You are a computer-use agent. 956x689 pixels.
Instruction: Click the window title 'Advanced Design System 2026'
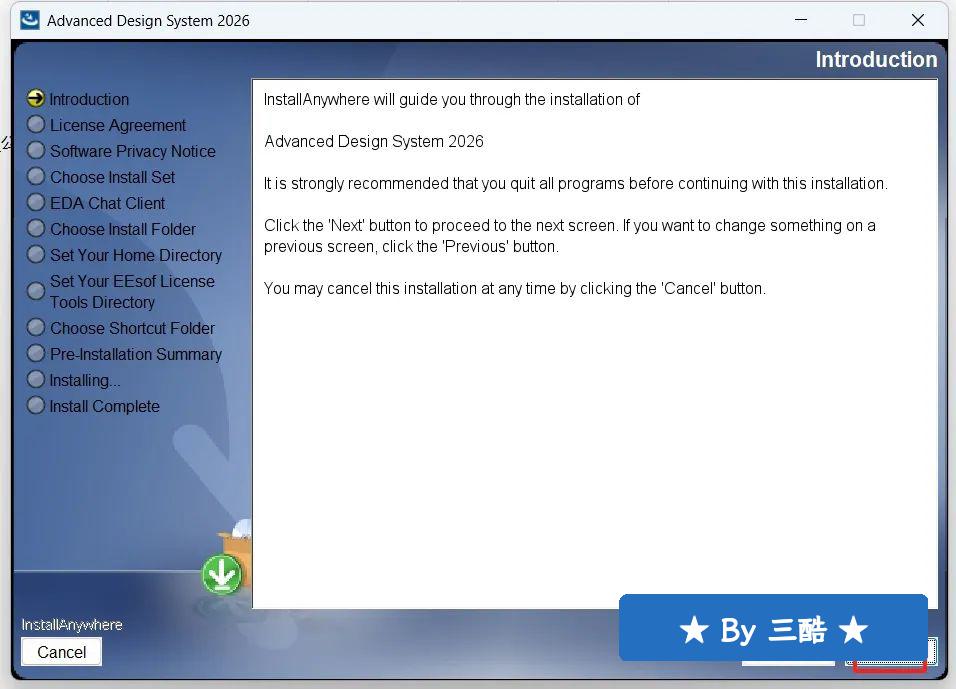(148, 21)
